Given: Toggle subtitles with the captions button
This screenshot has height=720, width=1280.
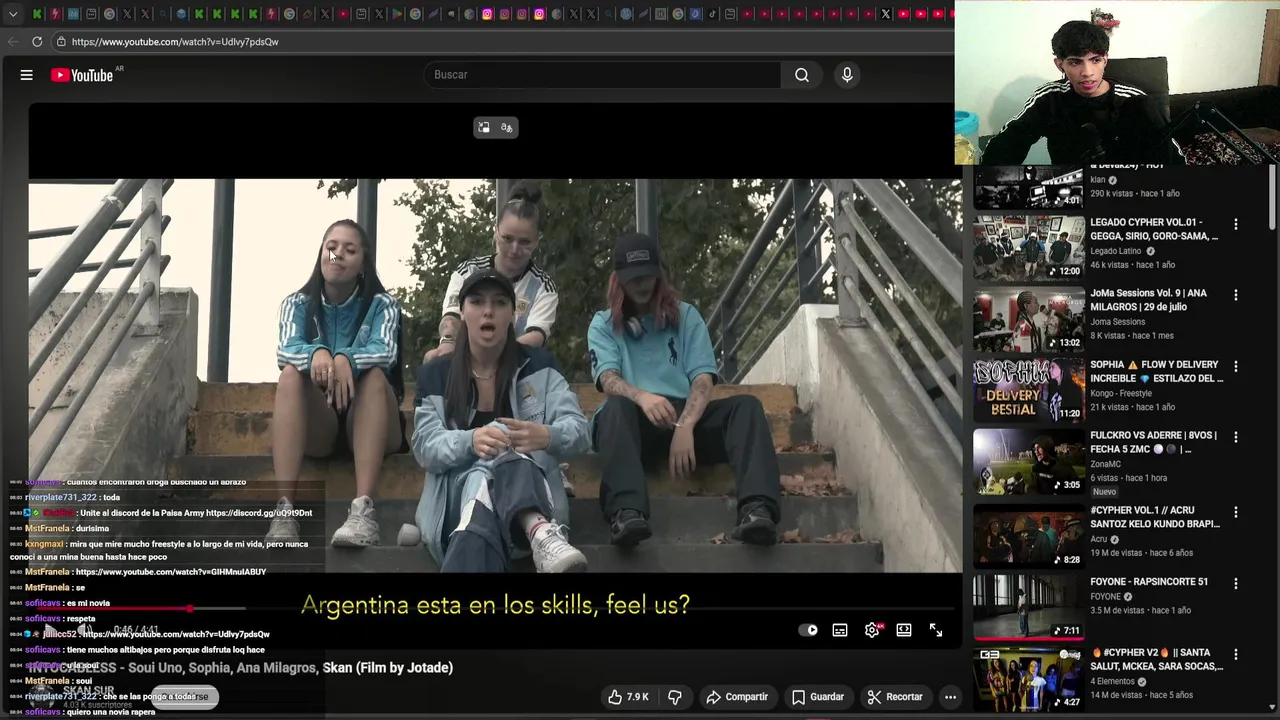Looking at the screenshot, I should pos(840,630).
